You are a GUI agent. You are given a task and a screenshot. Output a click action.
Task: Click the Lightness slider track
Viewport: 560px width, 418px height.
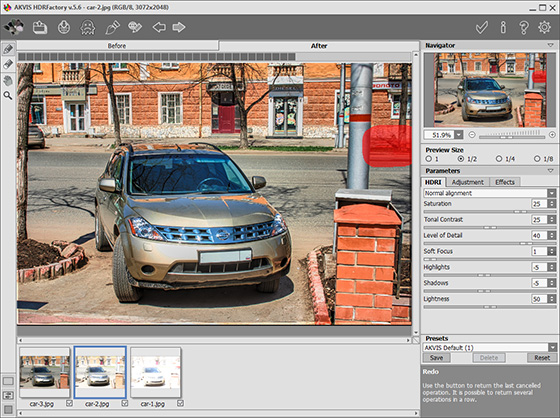click(x=489, y=307)
